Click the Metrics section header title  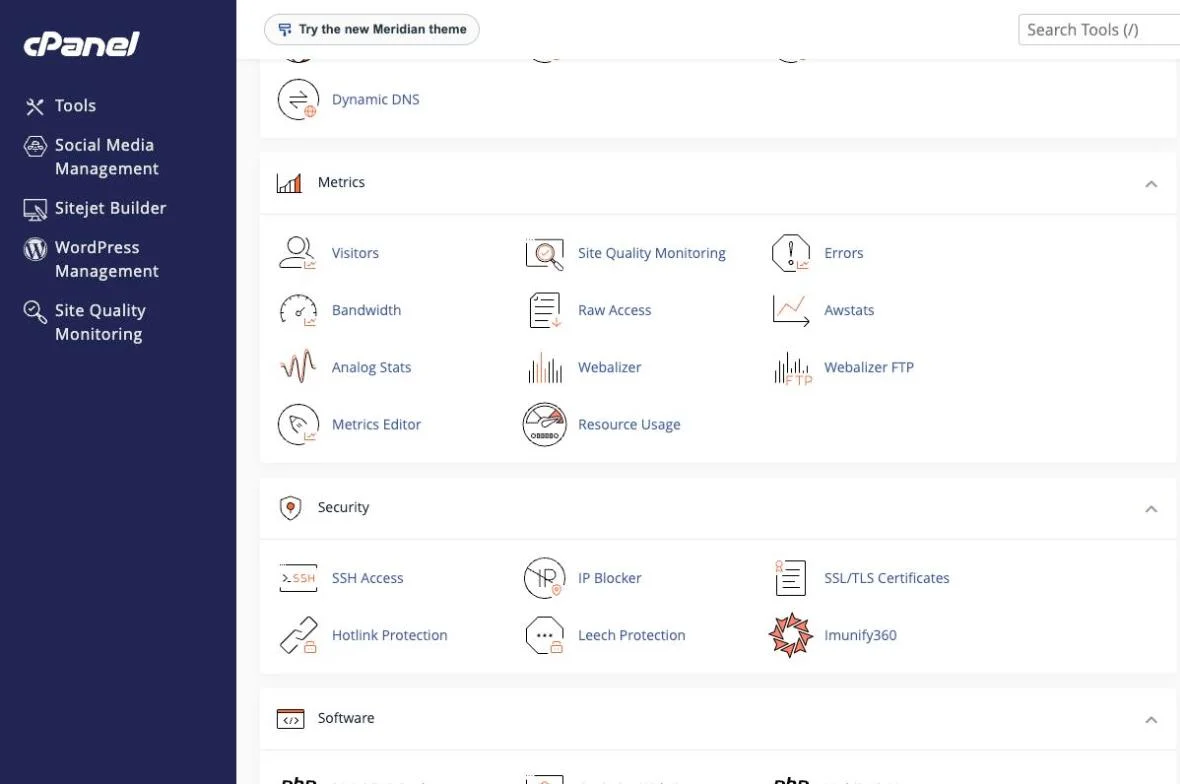pos(341,182)
